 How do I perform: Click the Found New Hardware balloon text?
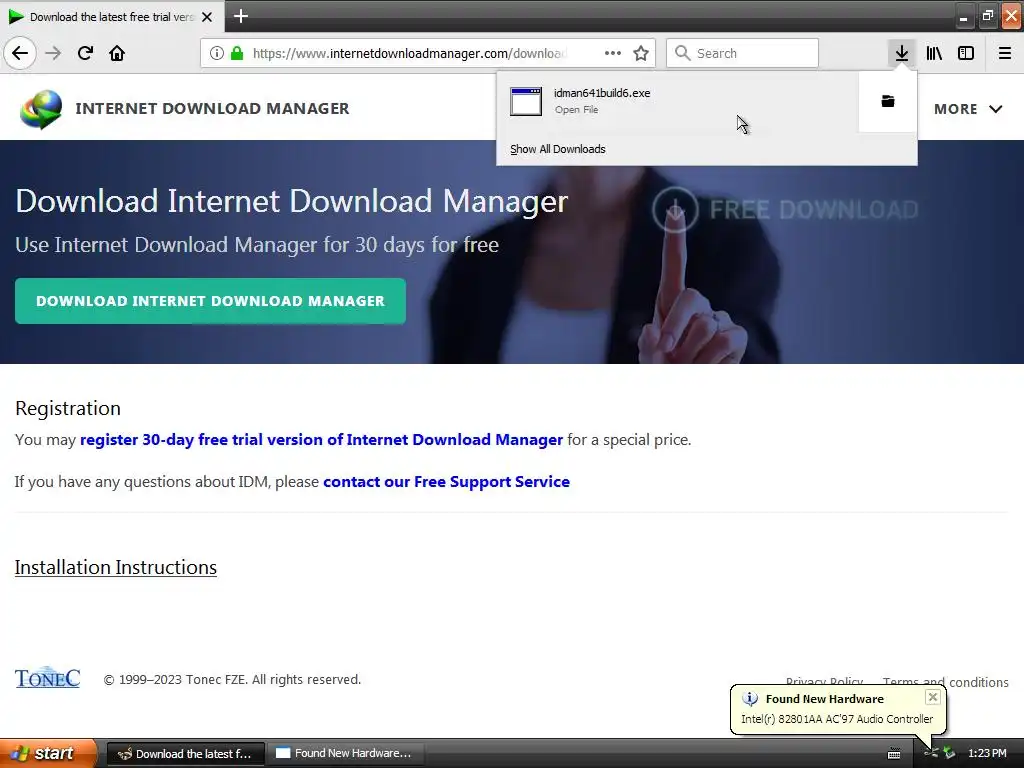click(824, 699)
